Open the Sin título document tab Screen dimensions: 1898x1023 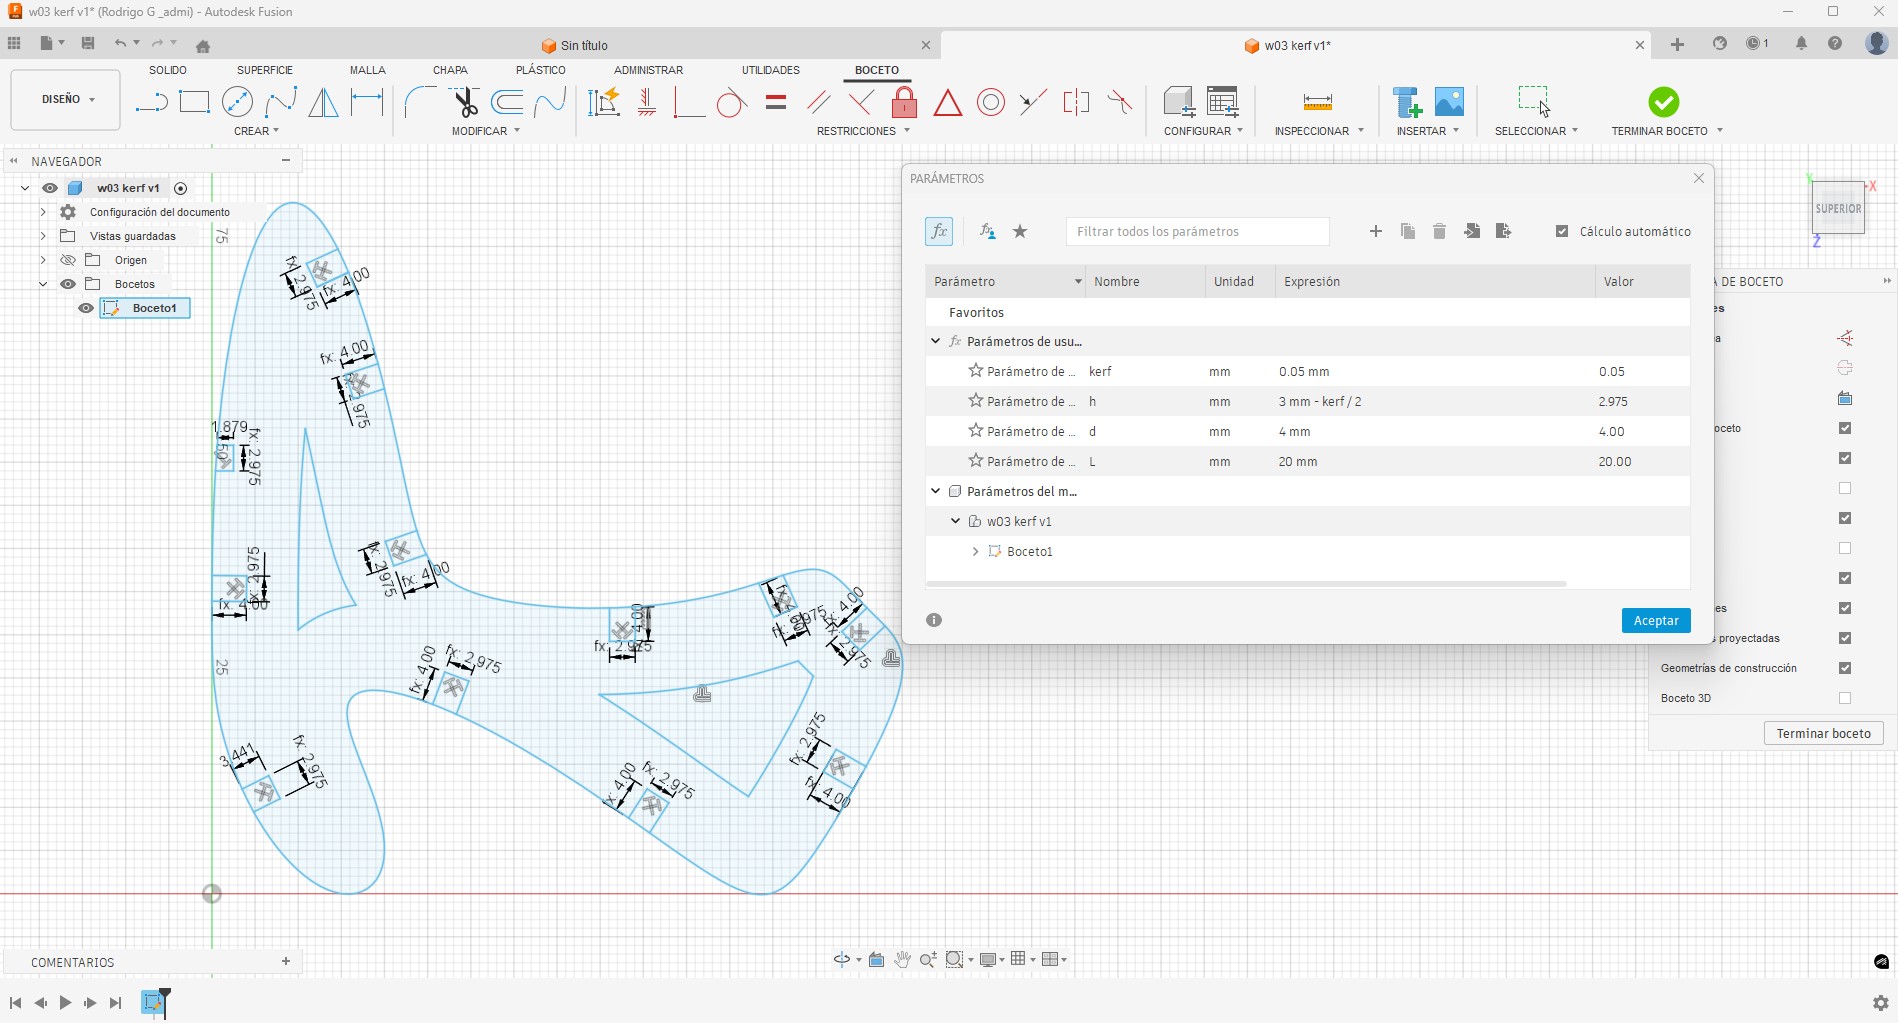tap(584, 46)
